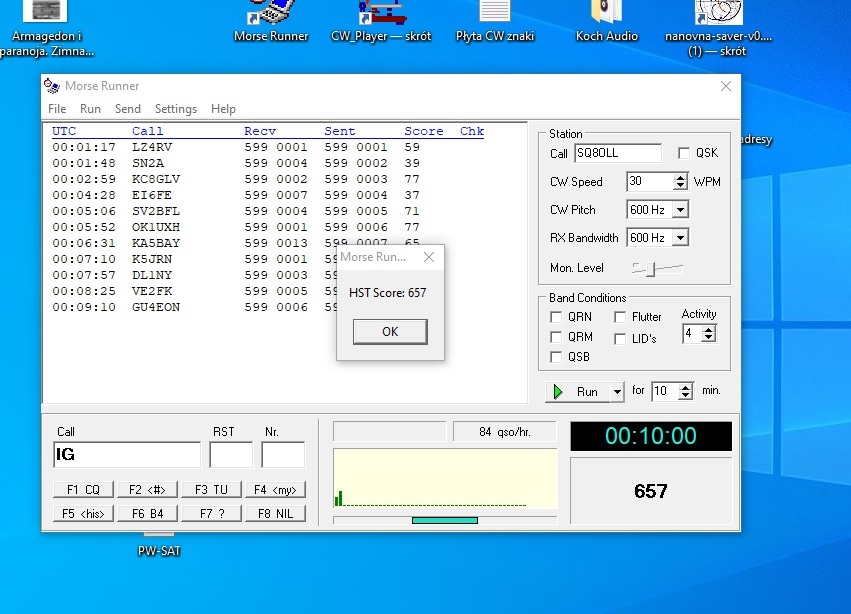Open the Koch Audio desktop folder
Screen dimensions: 851x614
(x=606, y=22)
